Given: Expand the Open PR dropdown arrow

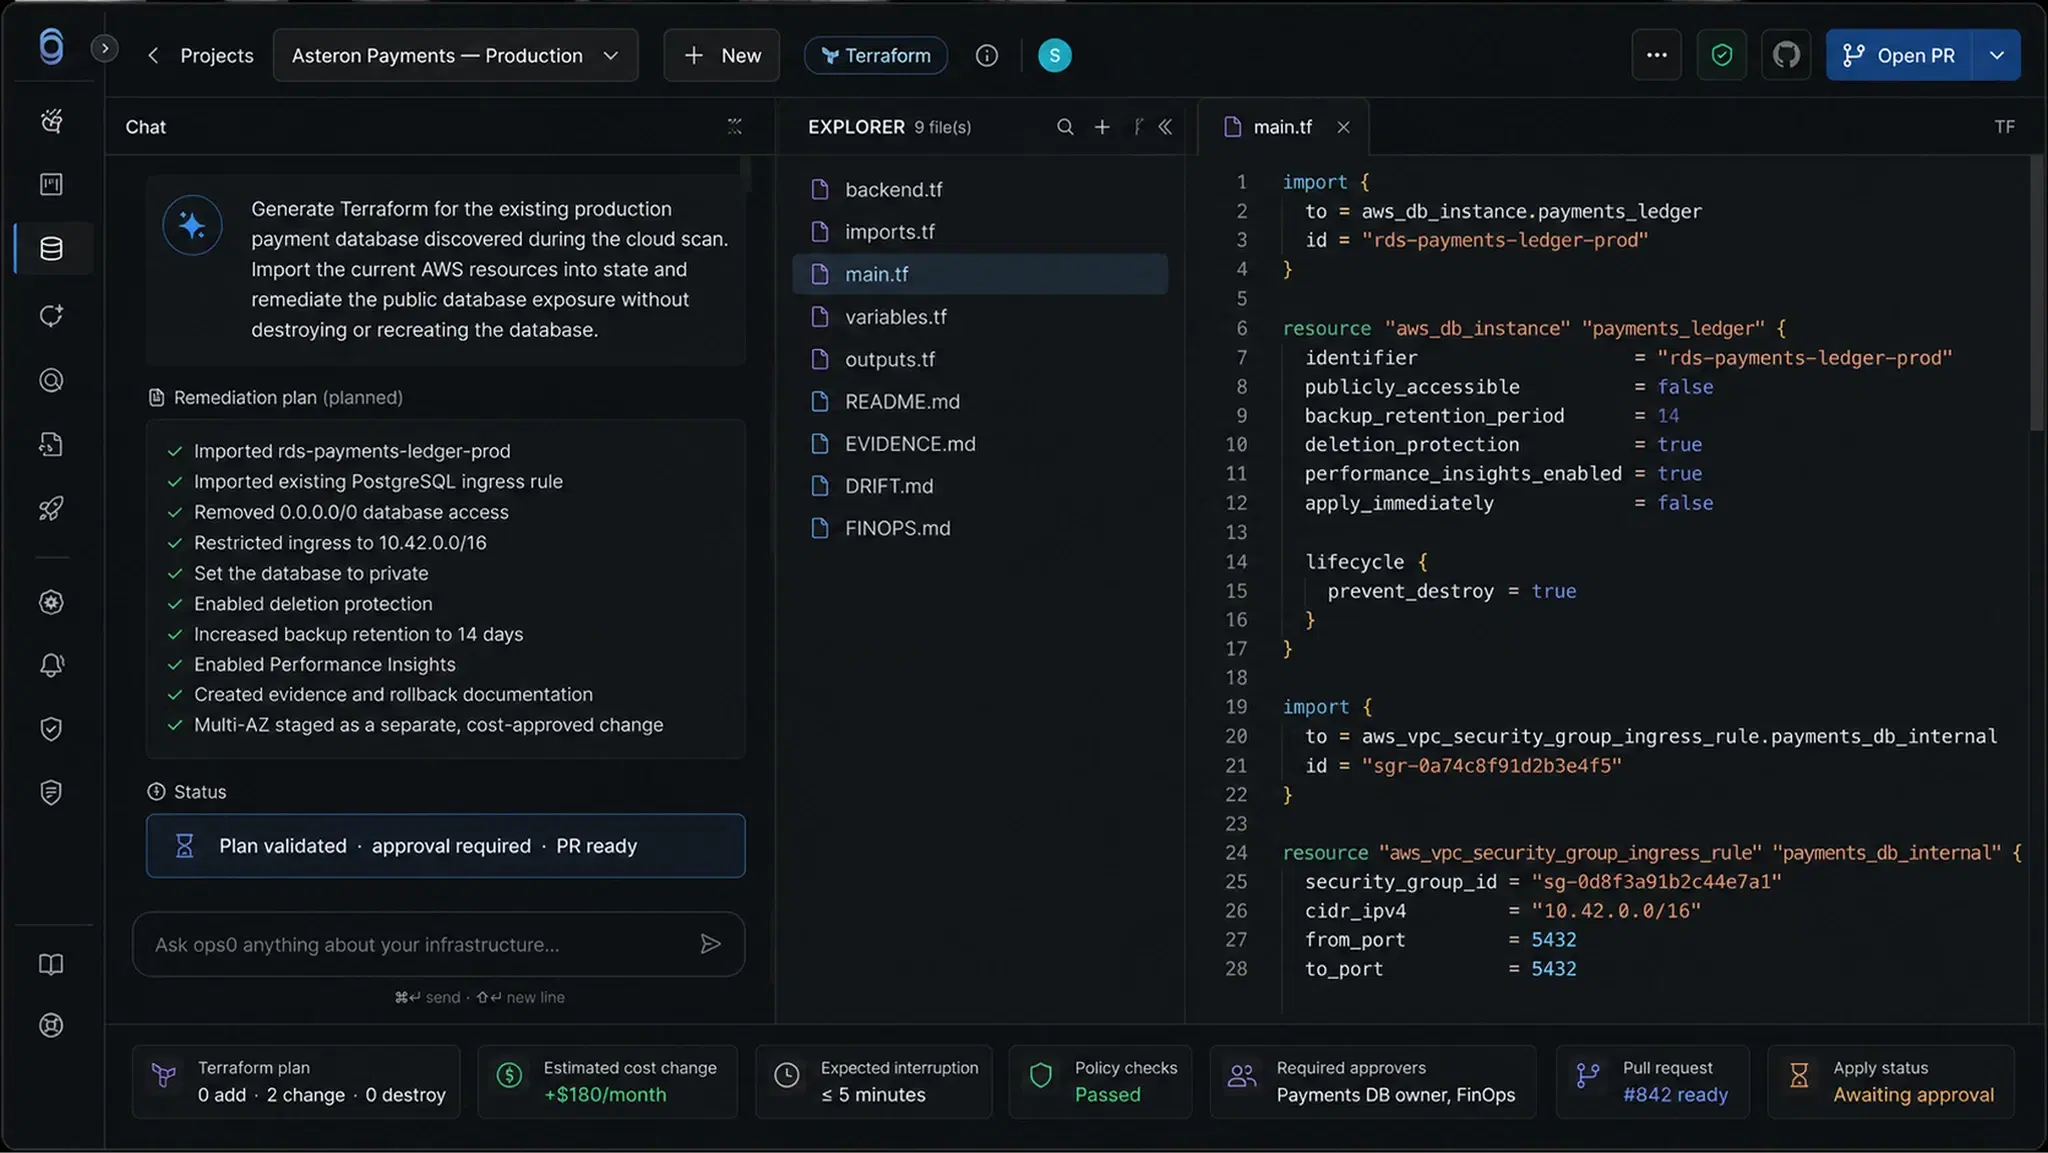Looking at the screenshot, I should tap(1996, 55).
